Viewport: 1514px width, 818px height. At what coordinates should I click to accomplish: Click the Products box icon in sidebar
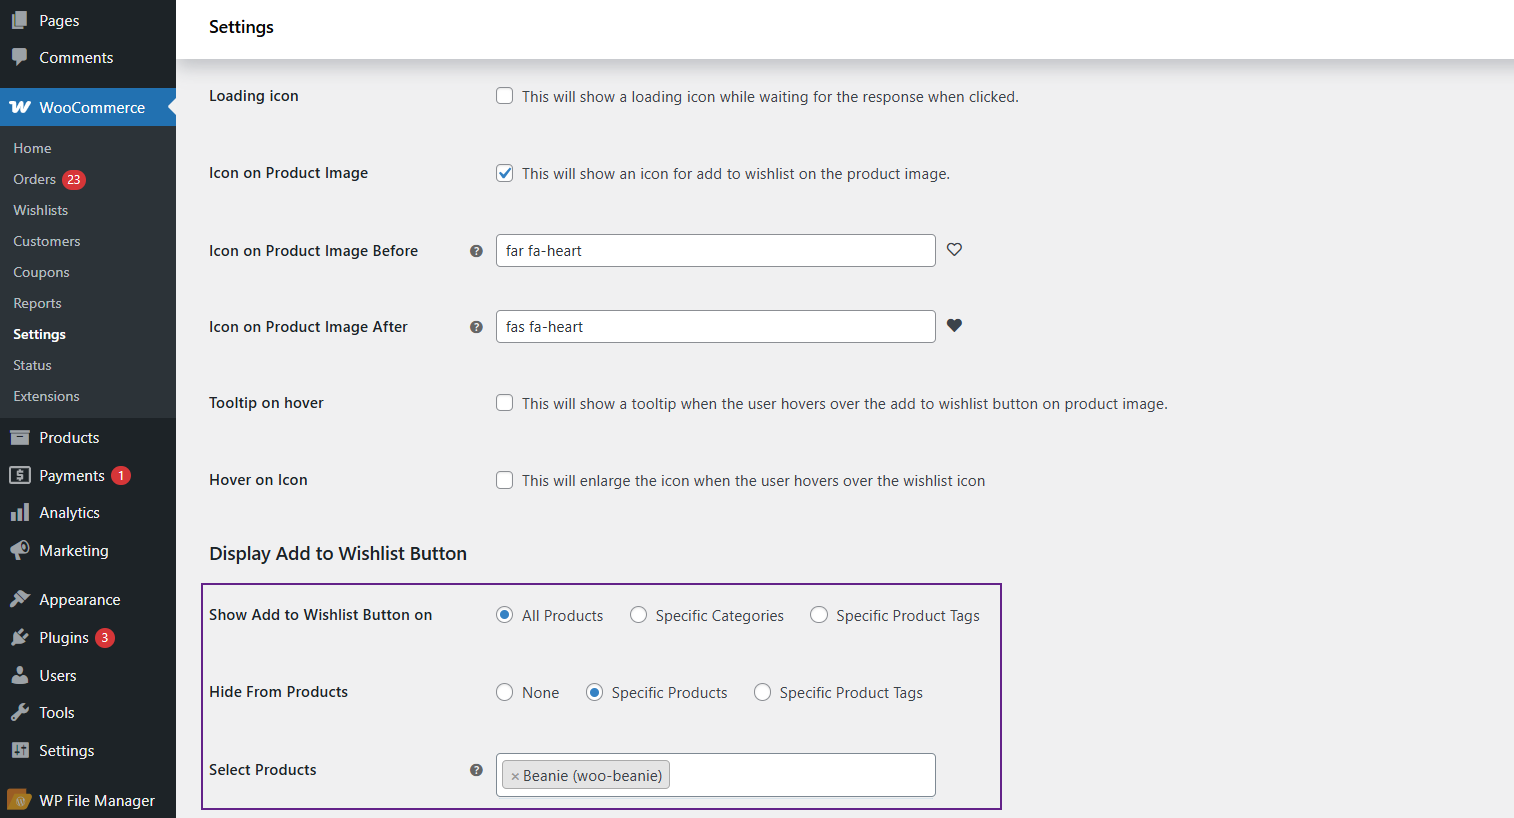(19, 437)
